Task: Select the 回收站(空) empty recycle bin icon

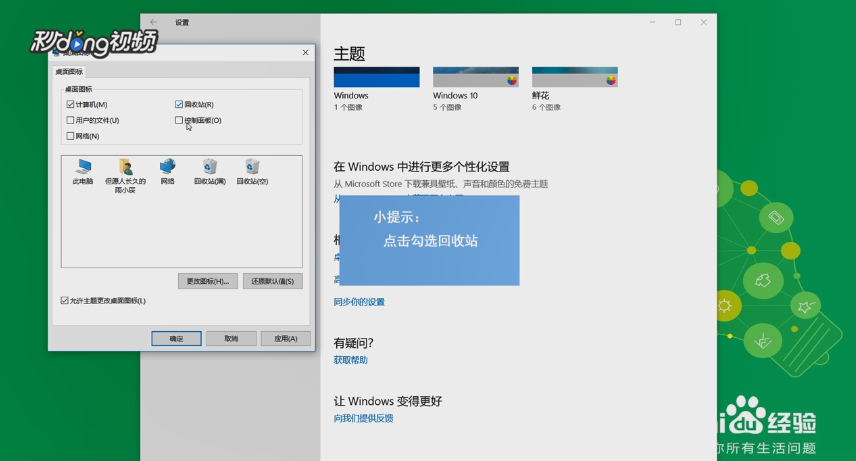Action: tap(252, 167)
